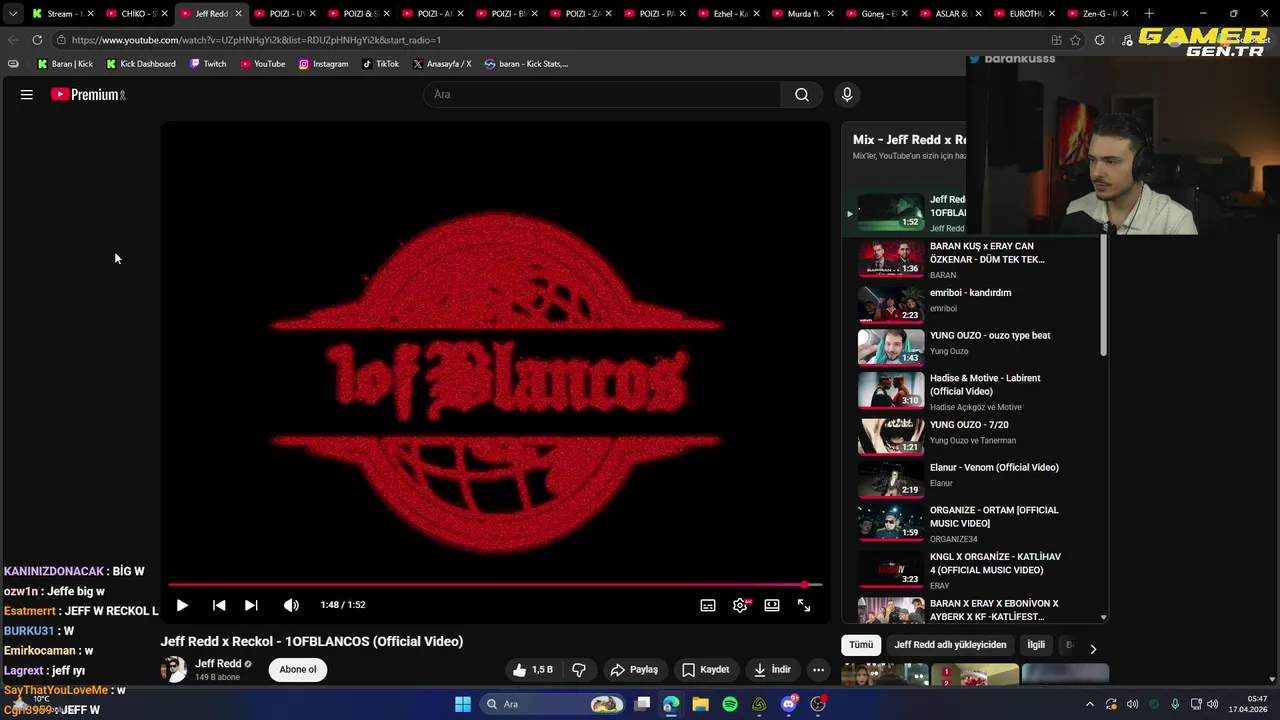Click the browser address bar URL

[x=256, y=40]
